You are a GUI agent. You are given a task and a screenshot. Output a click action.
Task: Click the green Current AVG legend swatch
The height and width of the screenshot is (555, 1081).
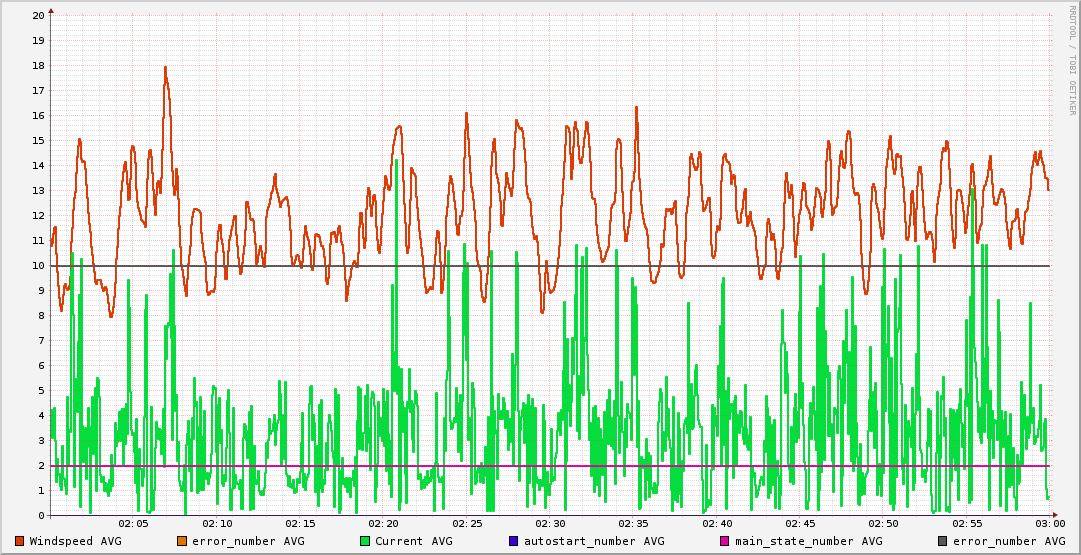coord(365,541)
